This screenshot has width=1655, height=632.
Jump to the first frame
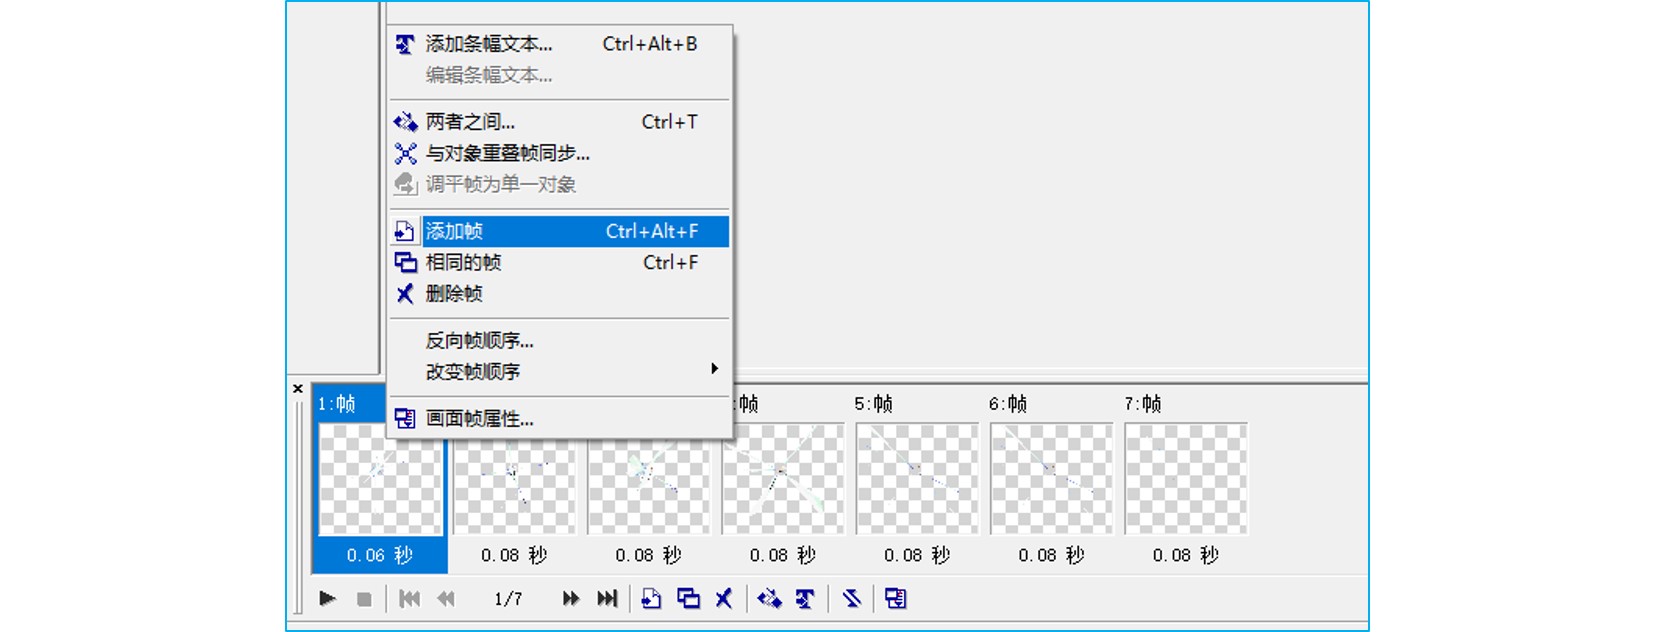[409, 598]
